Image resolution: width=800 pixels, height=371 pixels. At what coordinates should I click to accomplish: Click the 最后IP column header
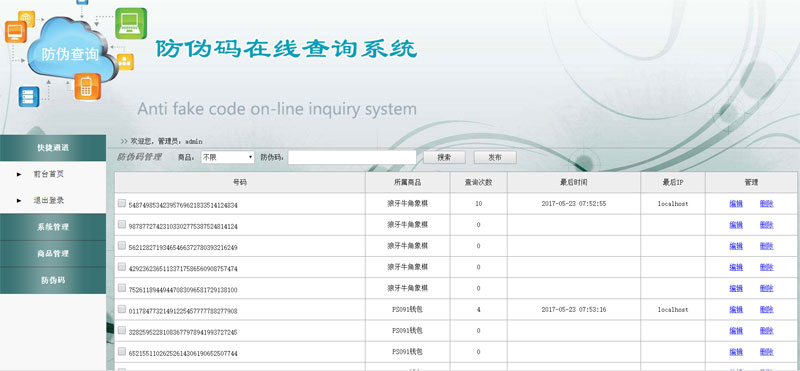click(x=673, y=182)
